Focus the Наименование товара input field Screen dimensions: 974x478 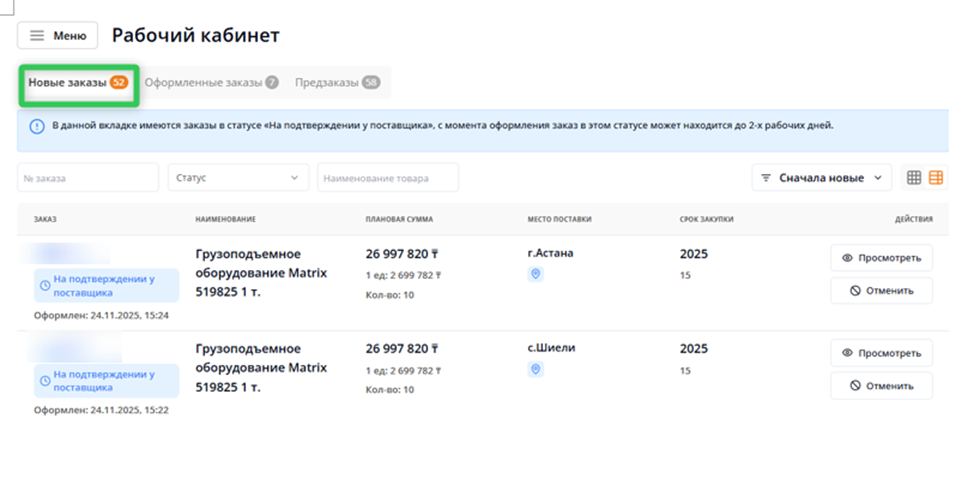[x=388, y=178]
